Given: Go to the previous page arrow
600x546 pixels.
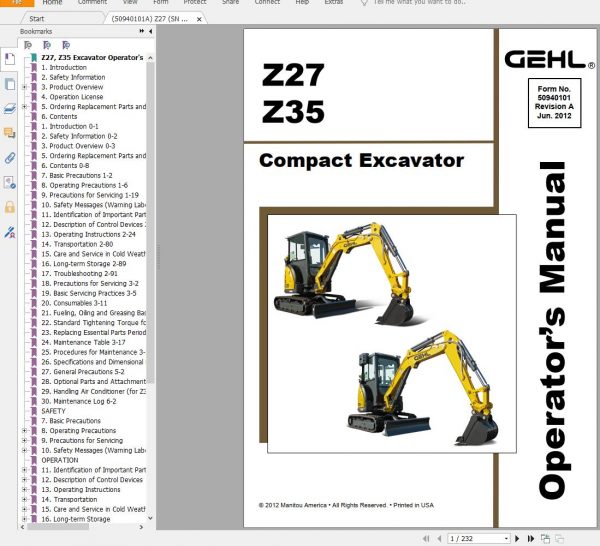Looking at the screenshot, I should point(439,538).
